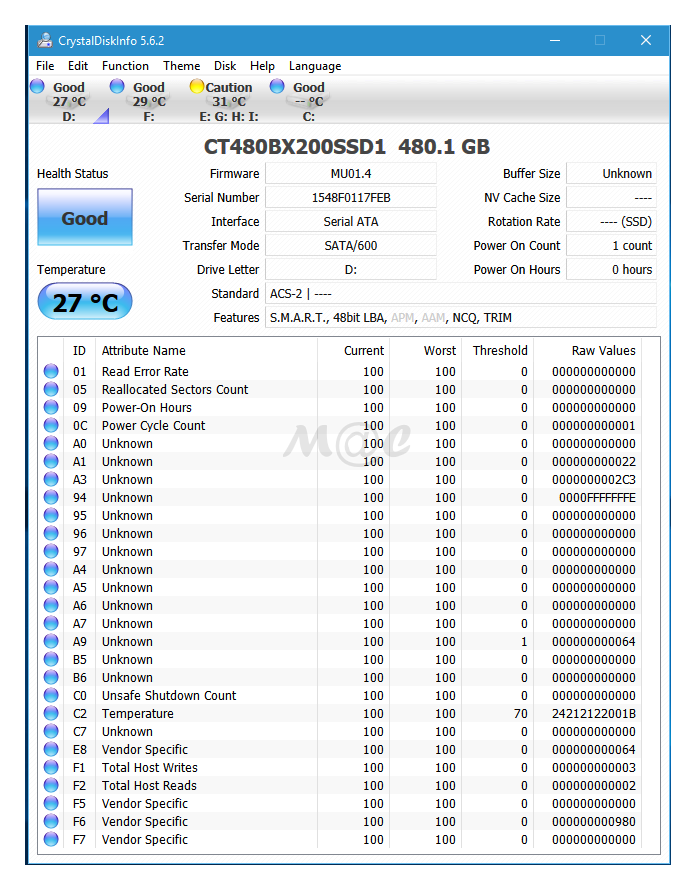Click the 27 °C temperature button
This screenshot has width=696, height=890.
click(85, 301)
